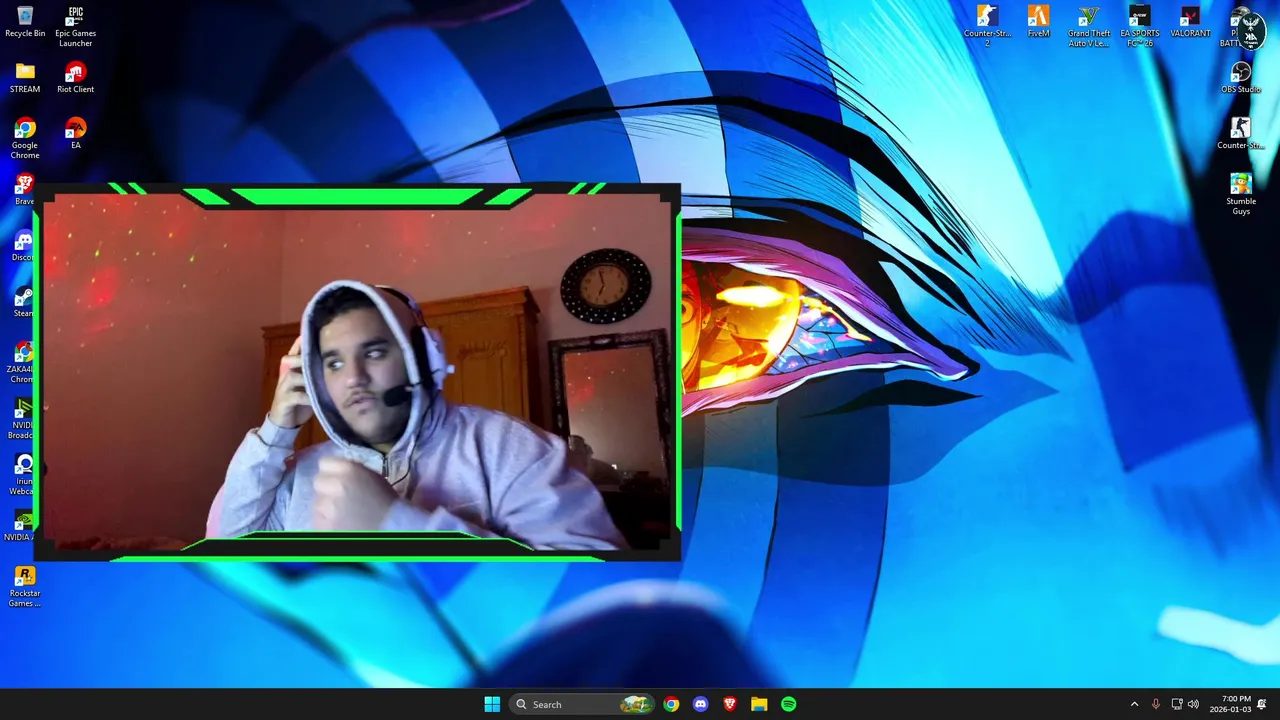1280x720 pixels.
Task: Open Counter-Strike 2 shortcut with orange icon
Action: (987, 26)
